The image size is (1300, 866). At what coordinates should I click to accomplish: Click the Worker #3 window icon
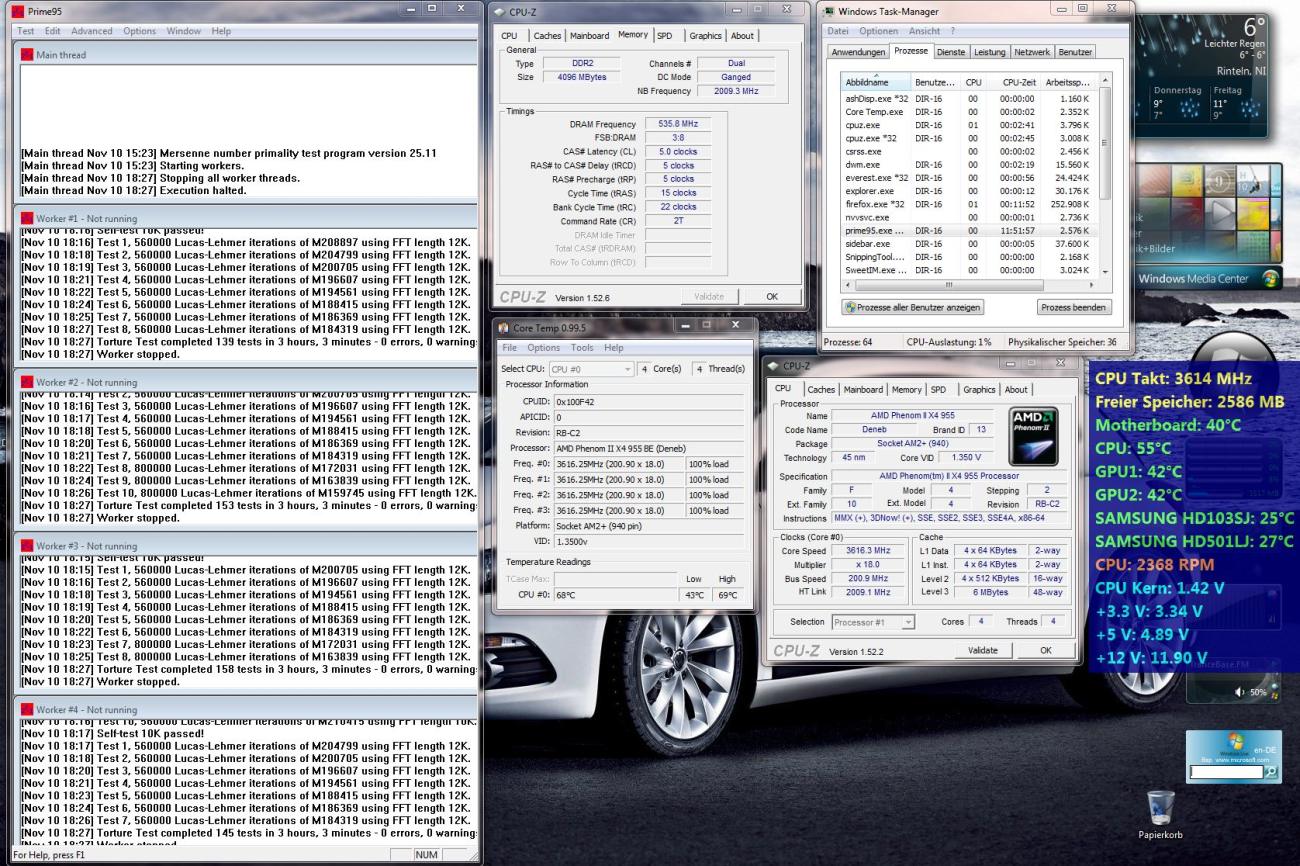tap(27, 546)
